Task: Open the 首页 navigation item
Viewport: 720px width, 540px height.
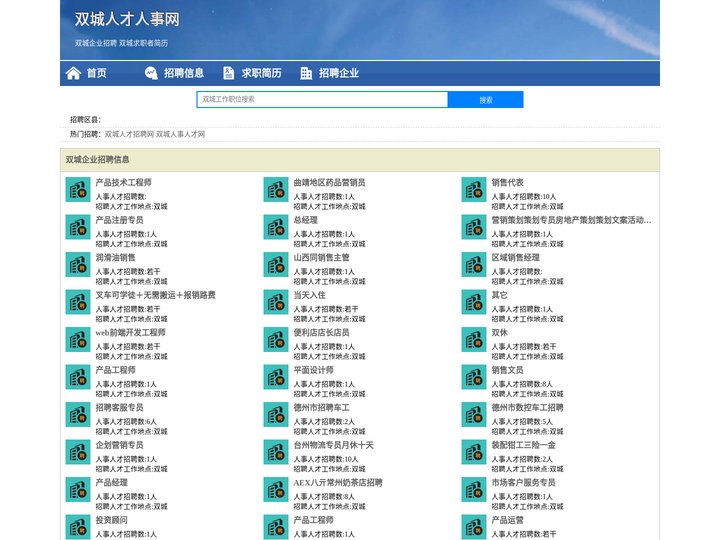Action: point(96,73)
